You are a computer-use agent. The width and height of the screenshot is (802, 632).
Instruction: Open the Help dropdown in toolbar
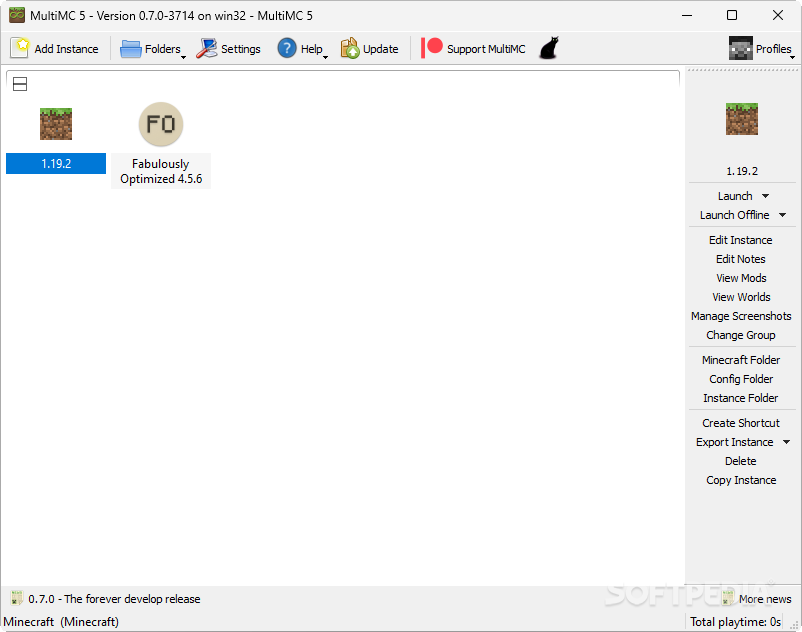302,49
